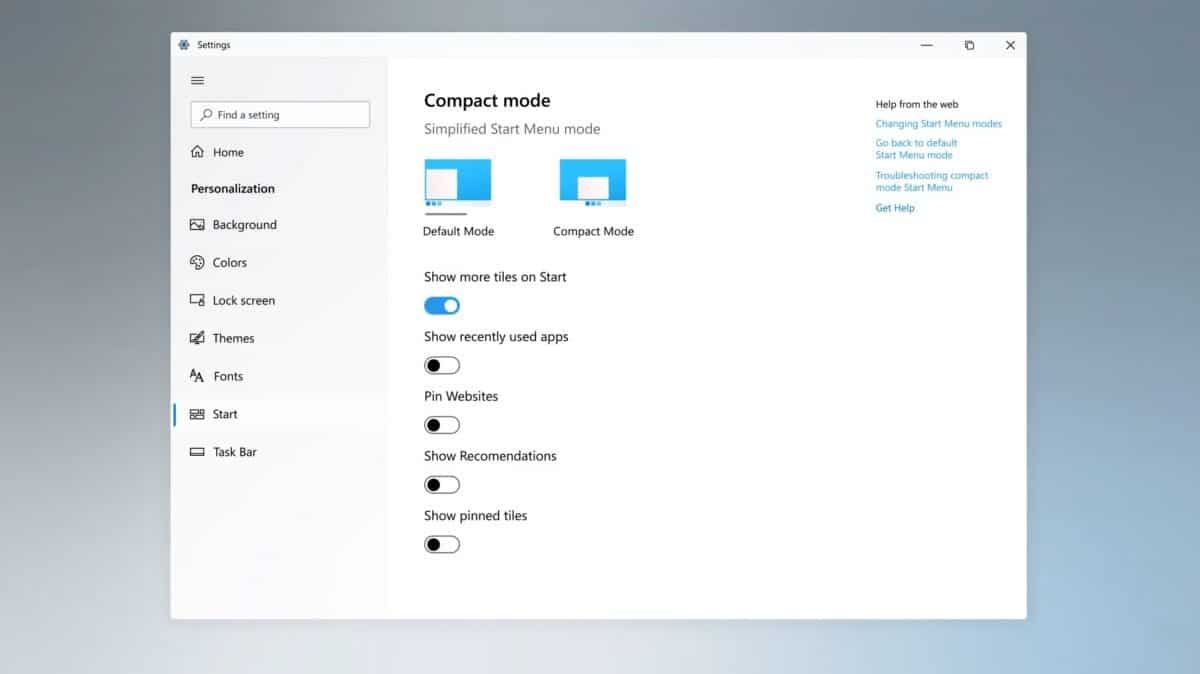Viewport: 1200px width, 674px height.
Task: Select the Compact Mode thumbnail
Action: coord(593,183)
